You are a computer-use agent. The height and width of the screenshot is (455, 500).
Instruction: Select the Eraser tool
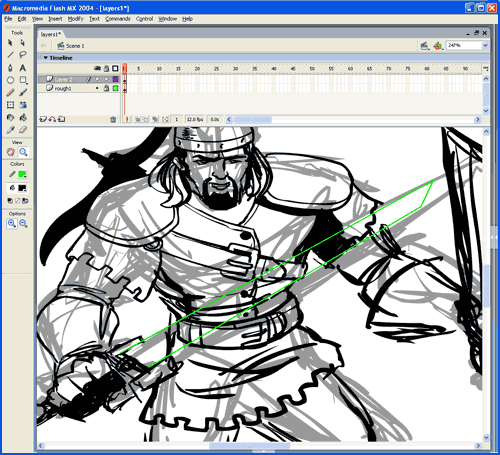tap(23, 130)
